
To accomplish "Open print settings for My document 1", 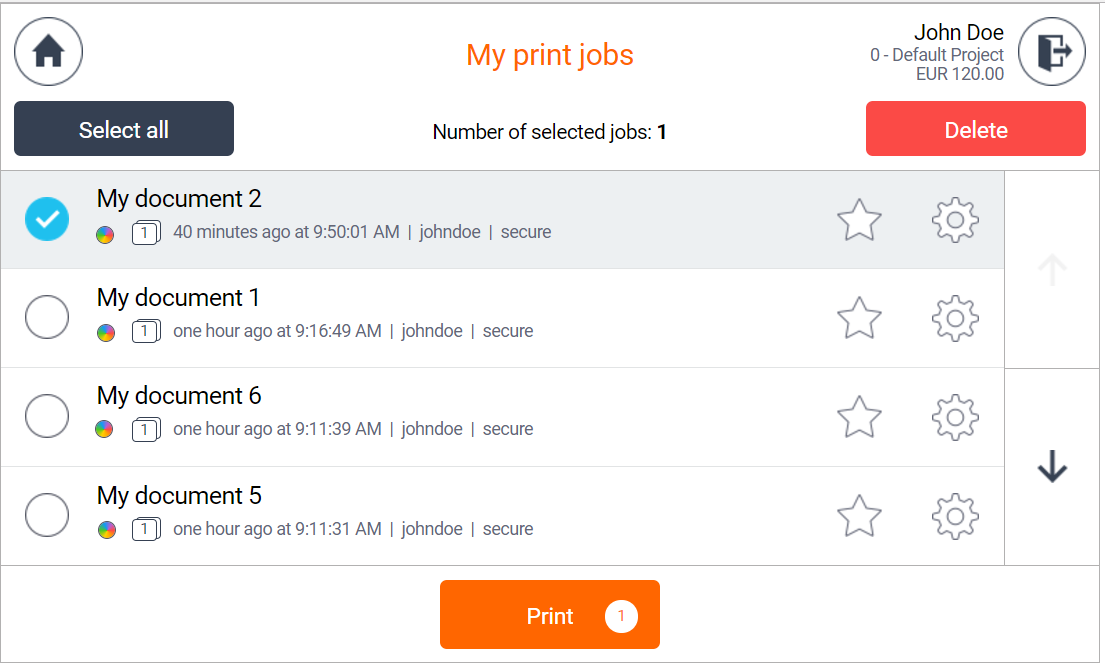I will 955,318.
